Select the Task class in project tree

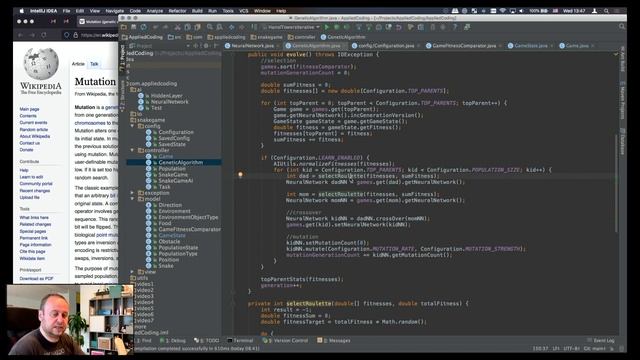point(164,187)
